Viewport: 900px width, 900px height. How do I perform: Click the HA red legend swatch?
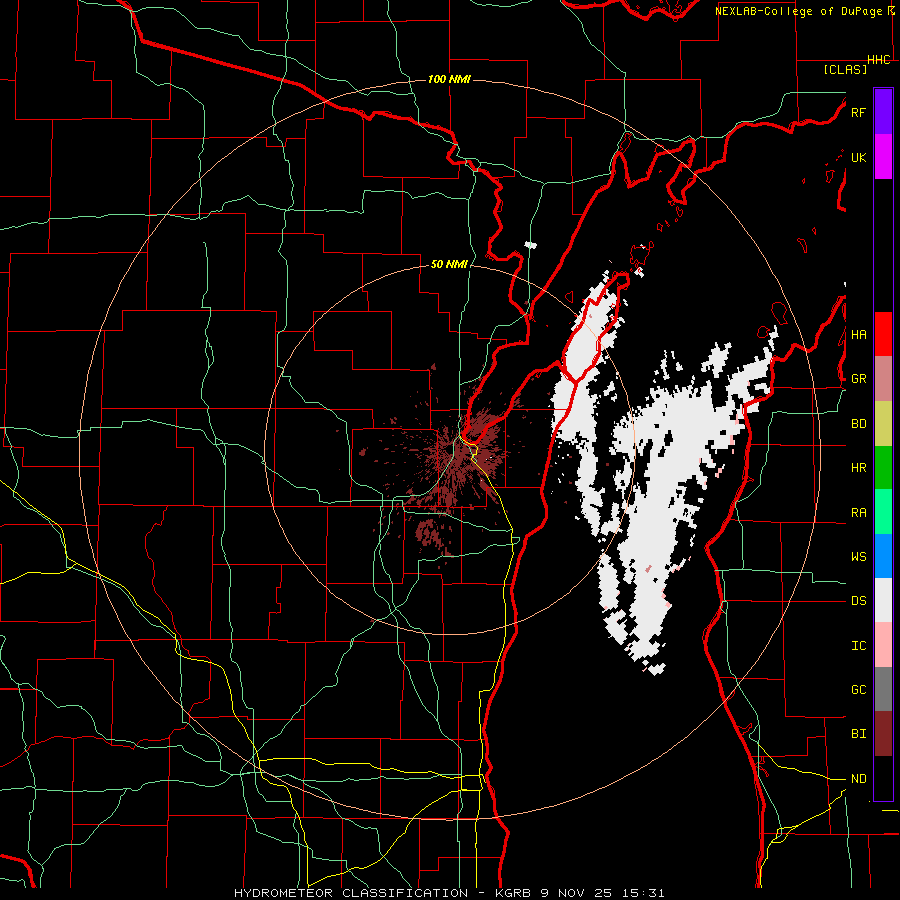point(883,334)
